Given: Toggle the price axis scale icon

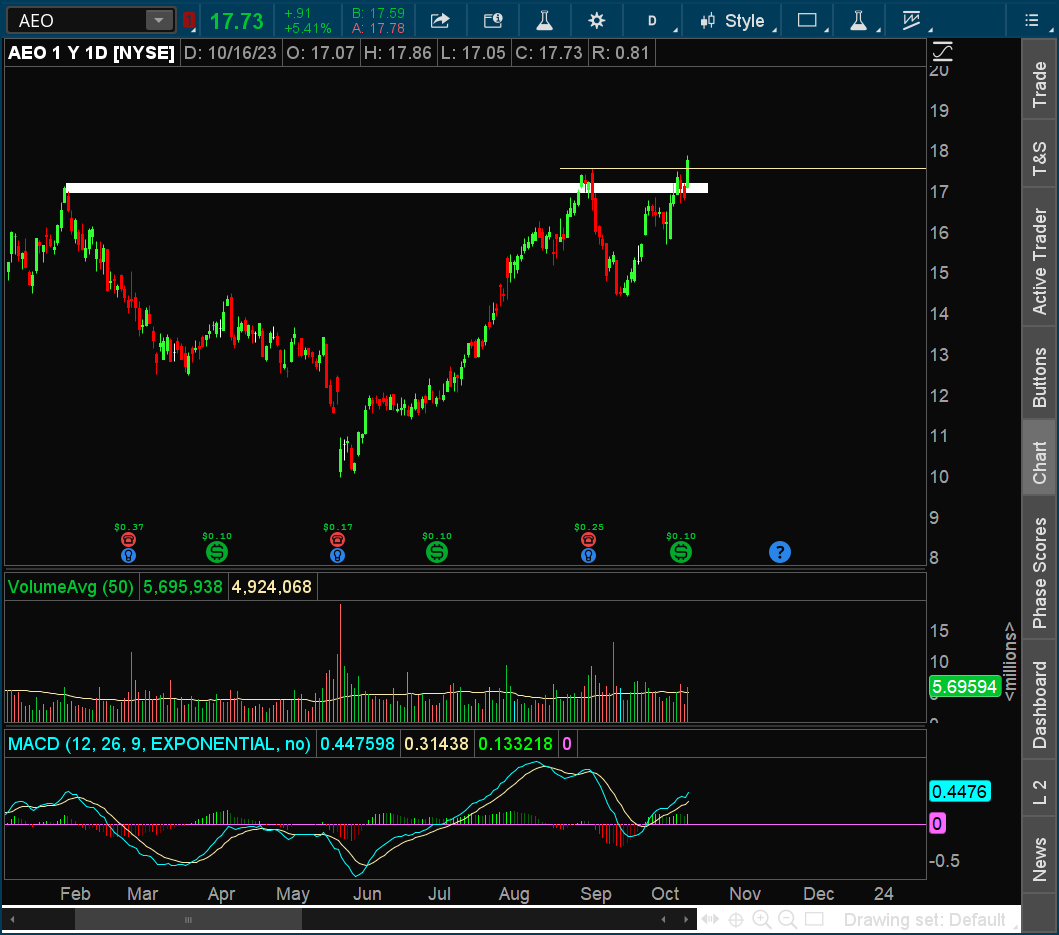Looking at the screenshot, I should click(942, 51).
